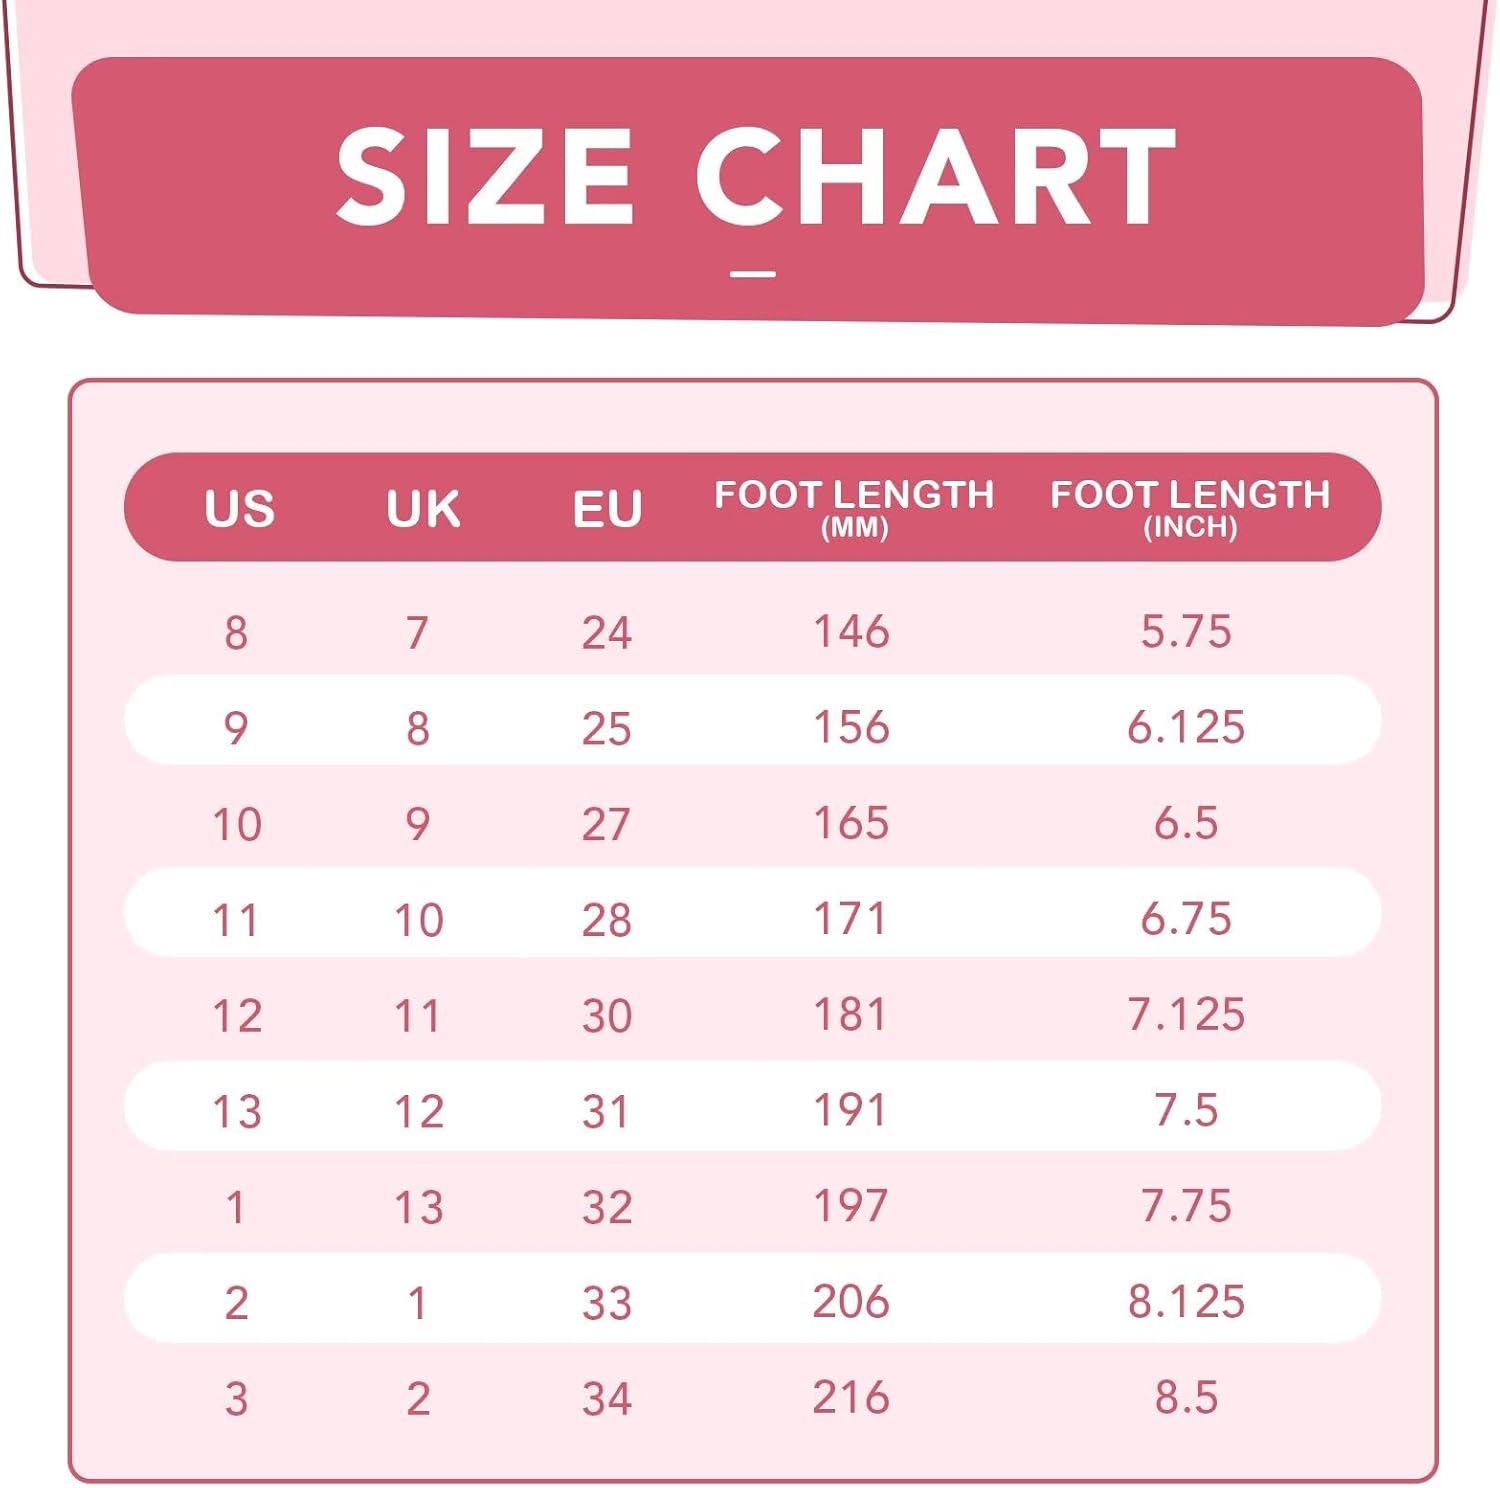Click the Foot Length (INCH) header
1500x1488 pixels.
click(x=1189, y=506)
